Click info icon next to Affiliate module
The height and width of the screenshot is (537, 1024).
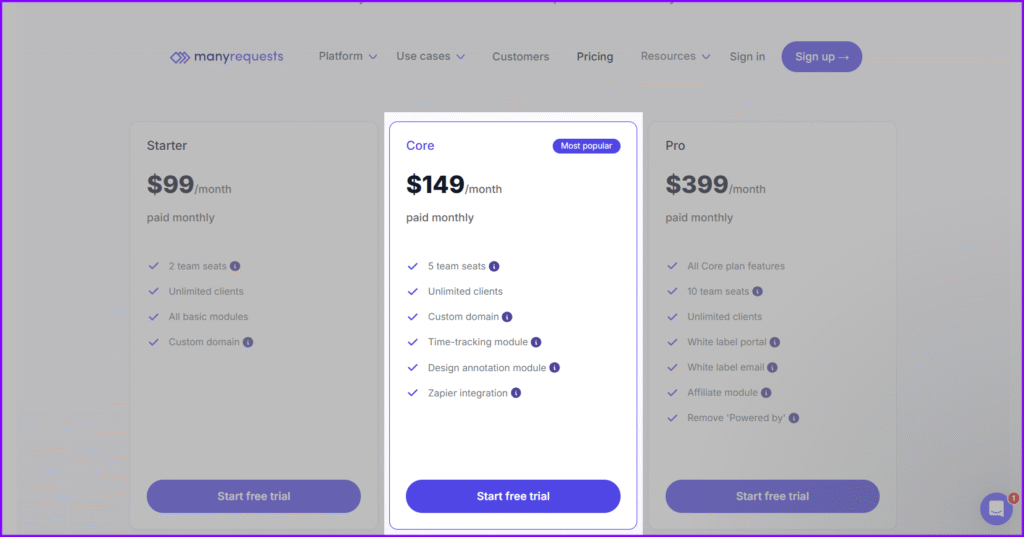766,393
